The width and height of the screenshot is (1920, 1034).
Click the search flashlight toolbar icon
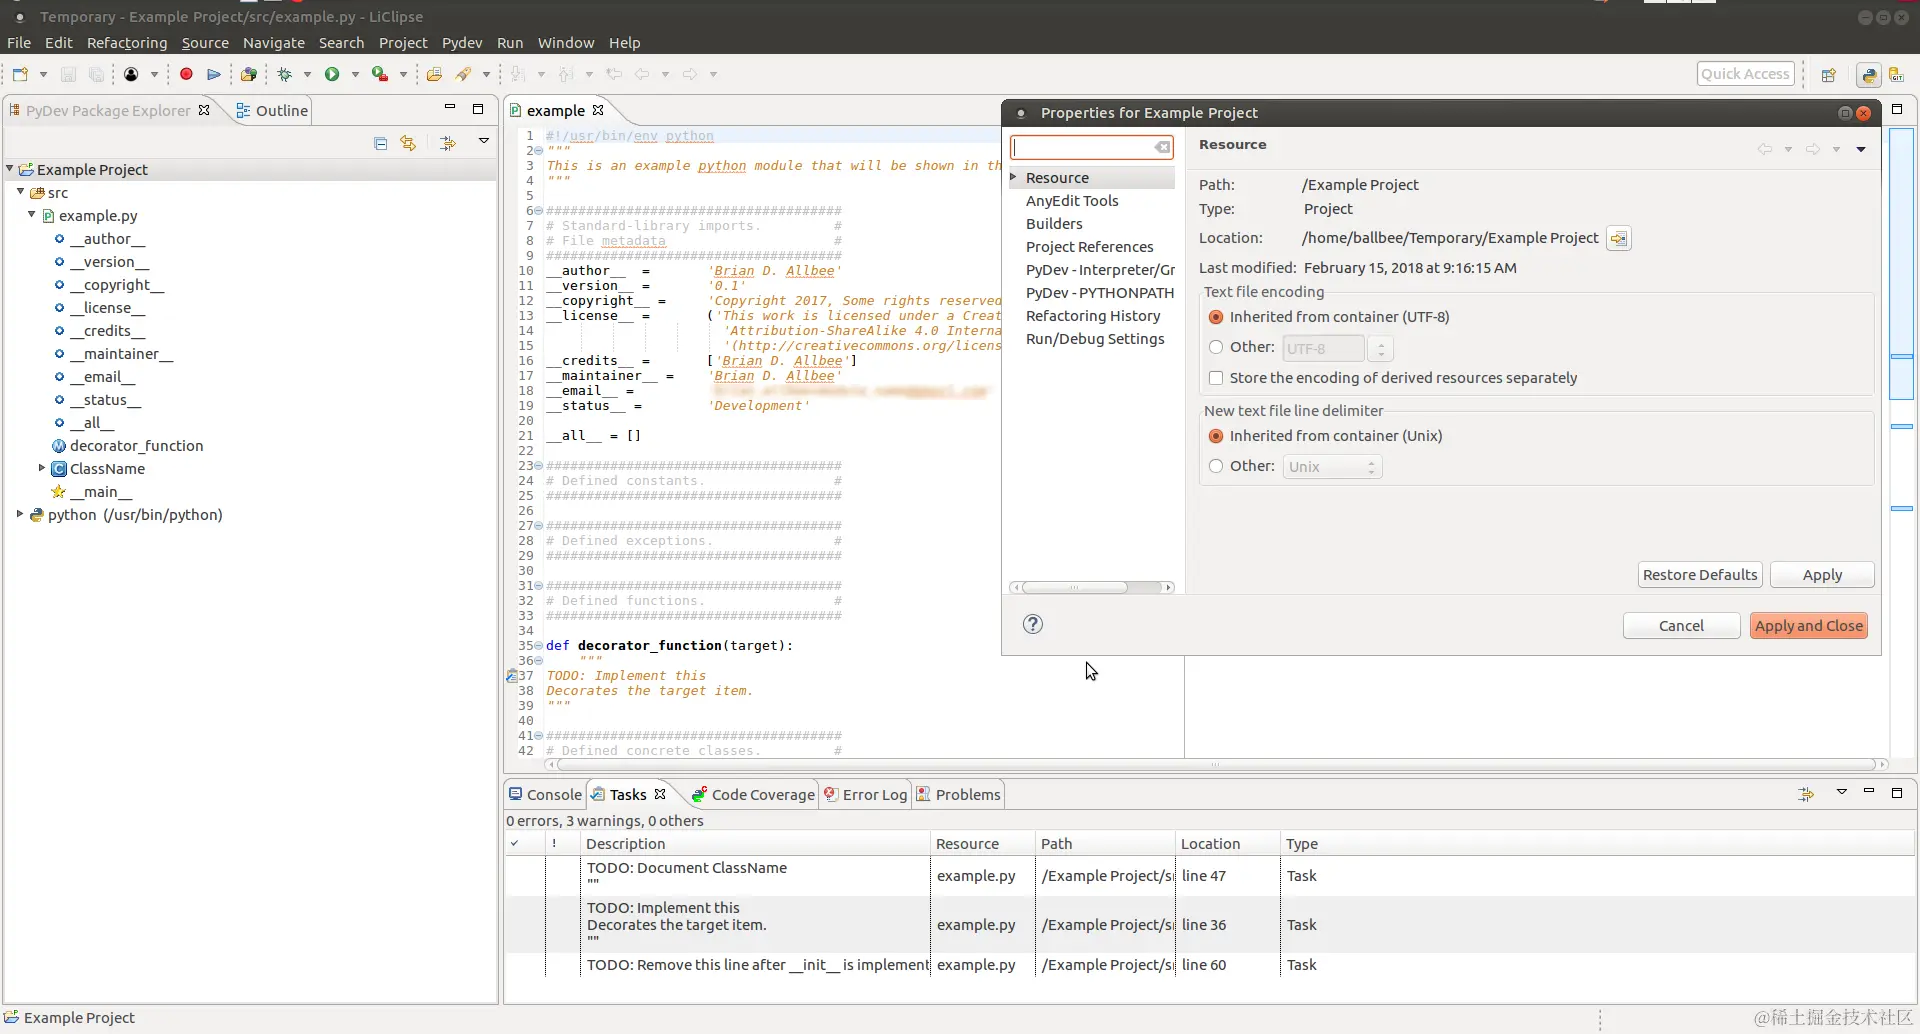(x=463, y=74)
